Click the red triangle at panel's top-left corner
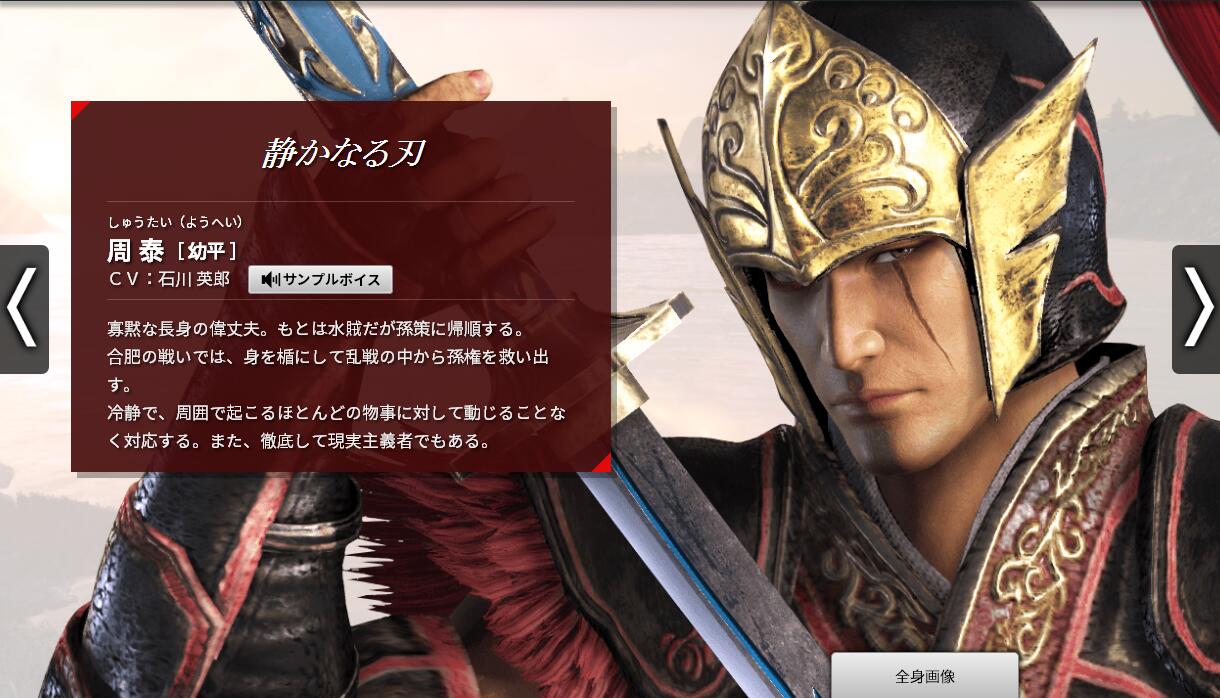1220x698 pixels. pyautogui.click(x=77, y=107)
